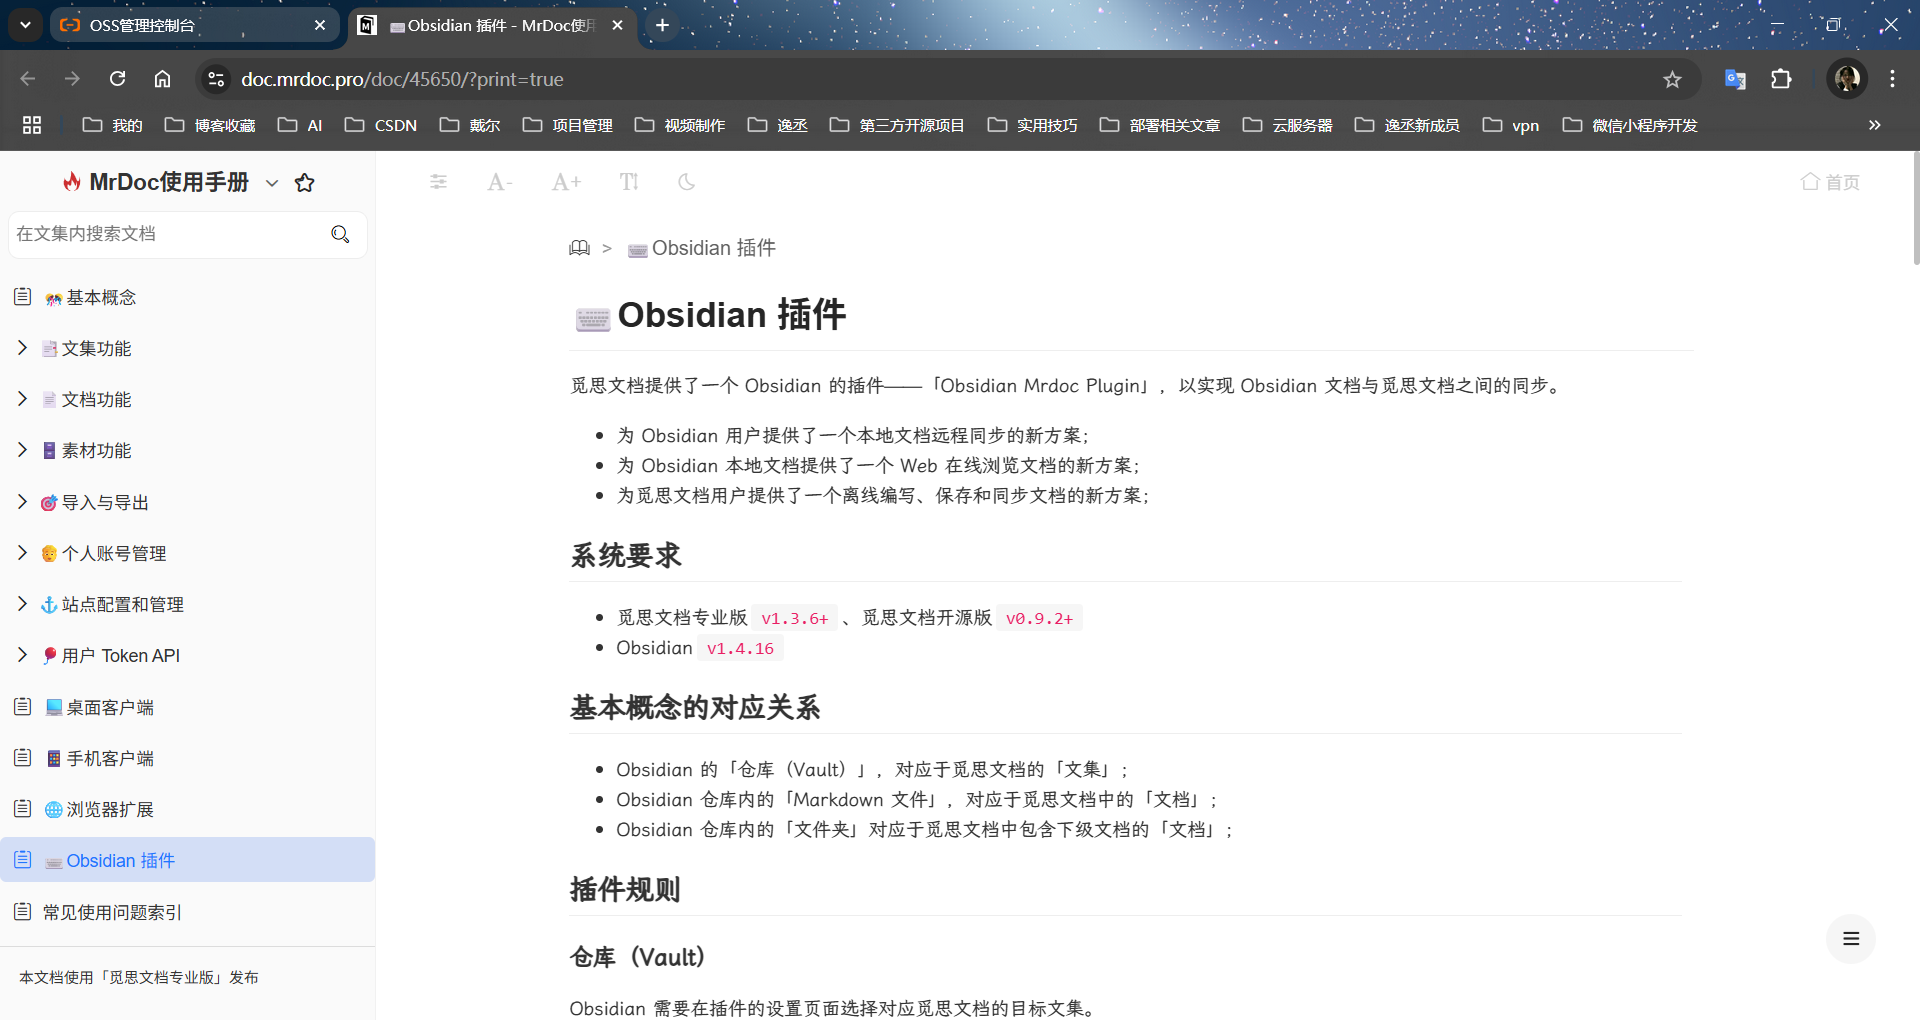Close the OSS管理控制台 tab
Viewport: 1920px width, 1020px height.
(319, 25)
